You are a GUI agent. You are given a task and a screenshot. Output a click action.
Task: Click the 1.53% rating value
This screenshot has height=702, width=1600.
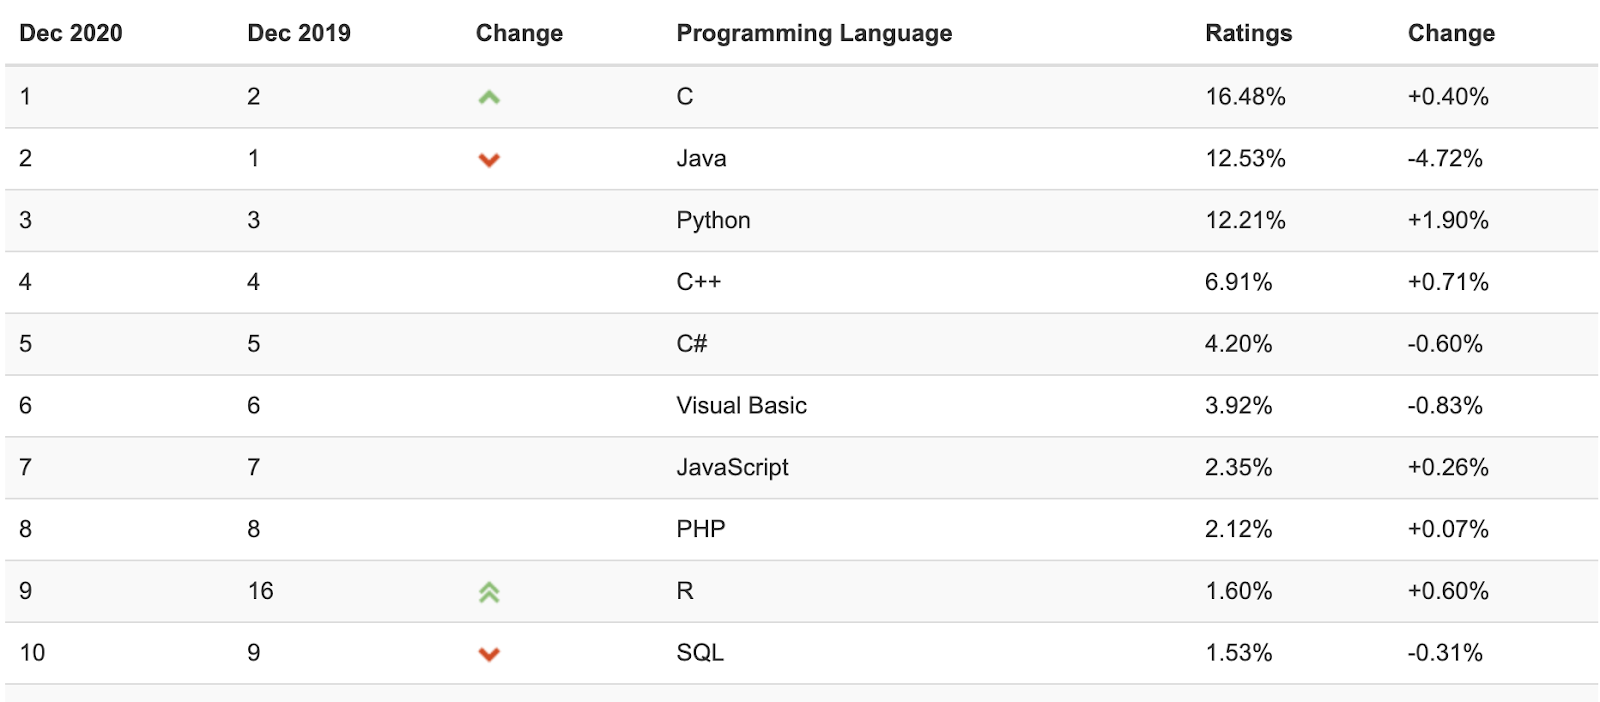pos(1238,653)
